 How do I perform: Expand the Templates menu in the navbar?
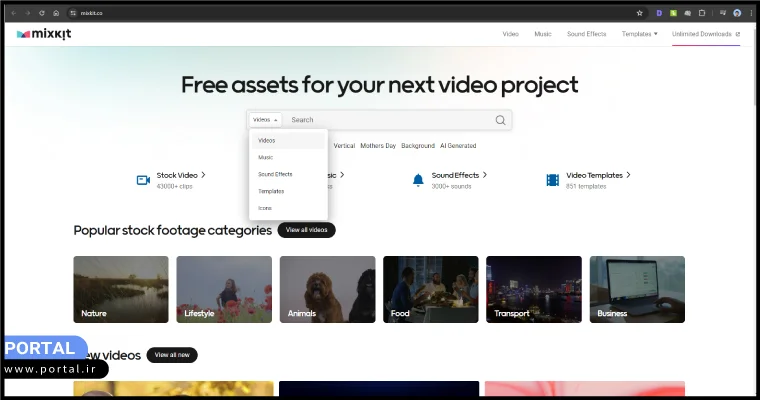(x=639, y=34)
